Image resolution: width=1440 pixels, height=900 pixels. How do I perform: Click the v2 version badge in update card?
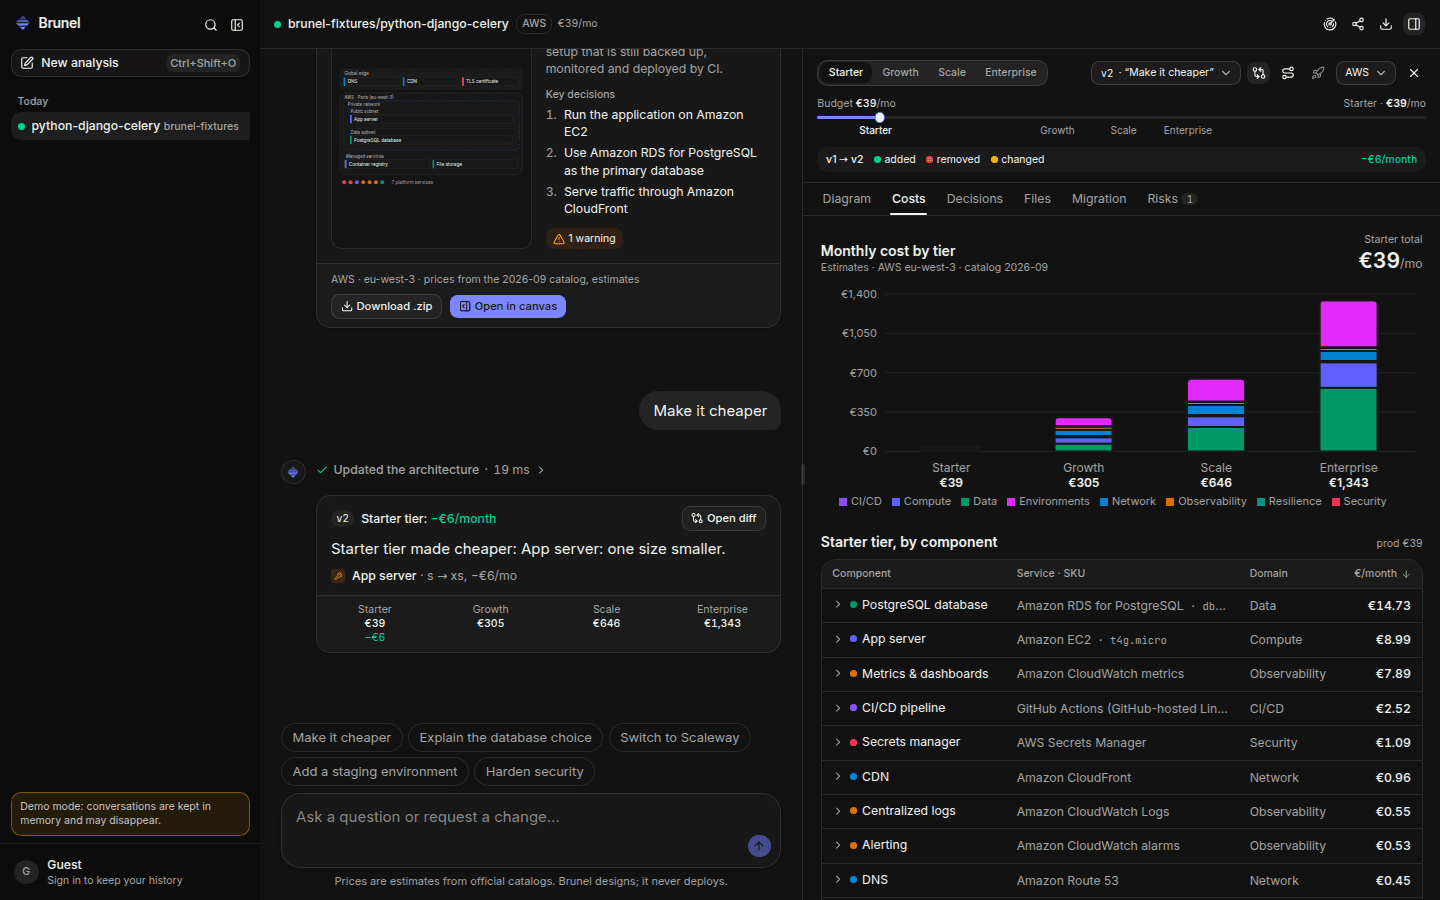click(342, 518)
